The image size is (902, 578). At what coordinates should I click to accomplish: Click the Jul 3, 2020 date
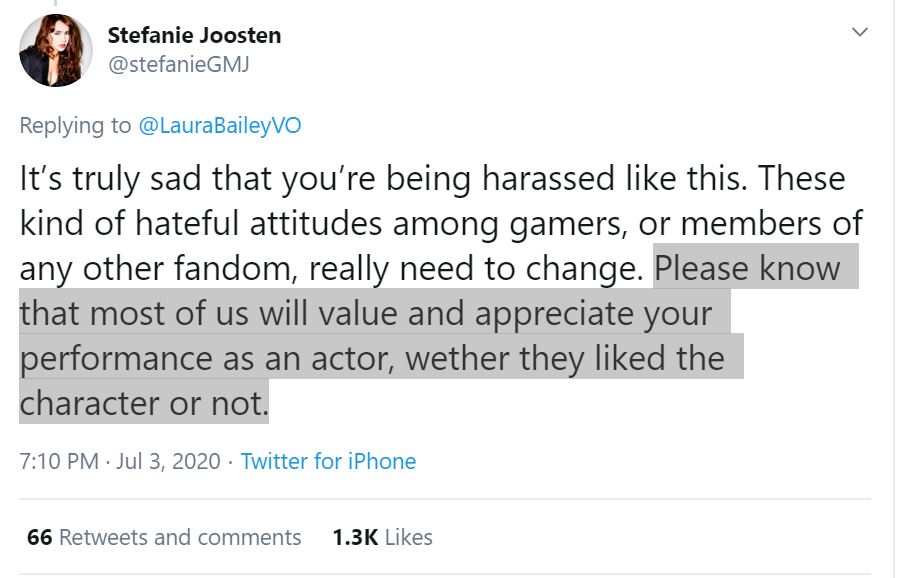click(167, 461)
